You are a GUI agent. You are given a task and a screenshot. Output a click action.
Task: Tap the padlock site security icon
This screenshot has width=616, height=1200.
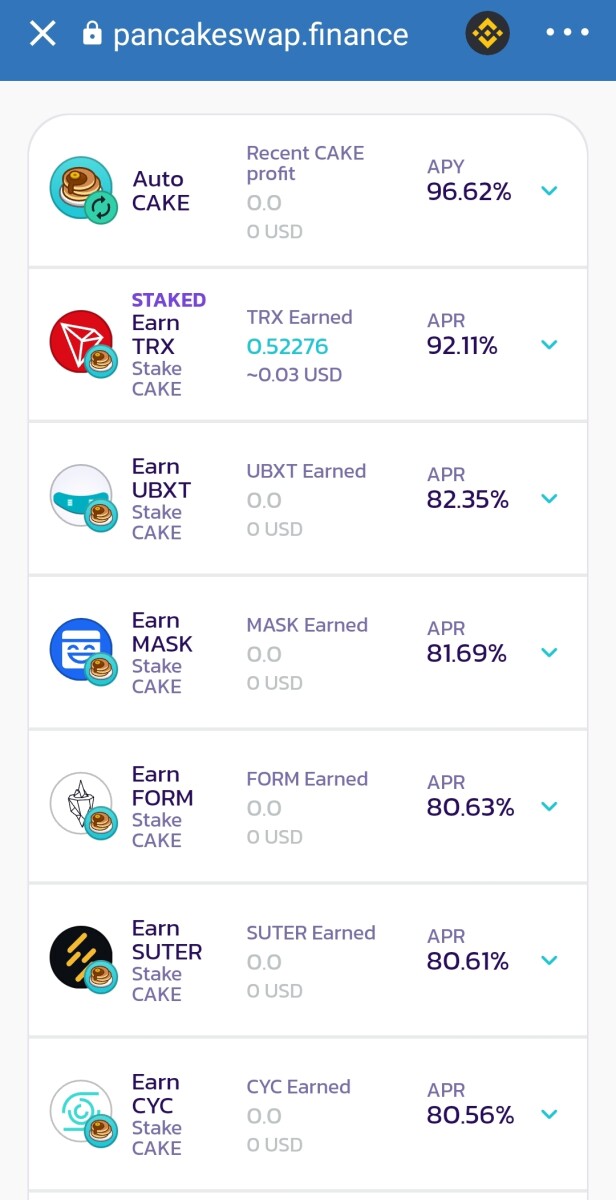click(92, 34)
